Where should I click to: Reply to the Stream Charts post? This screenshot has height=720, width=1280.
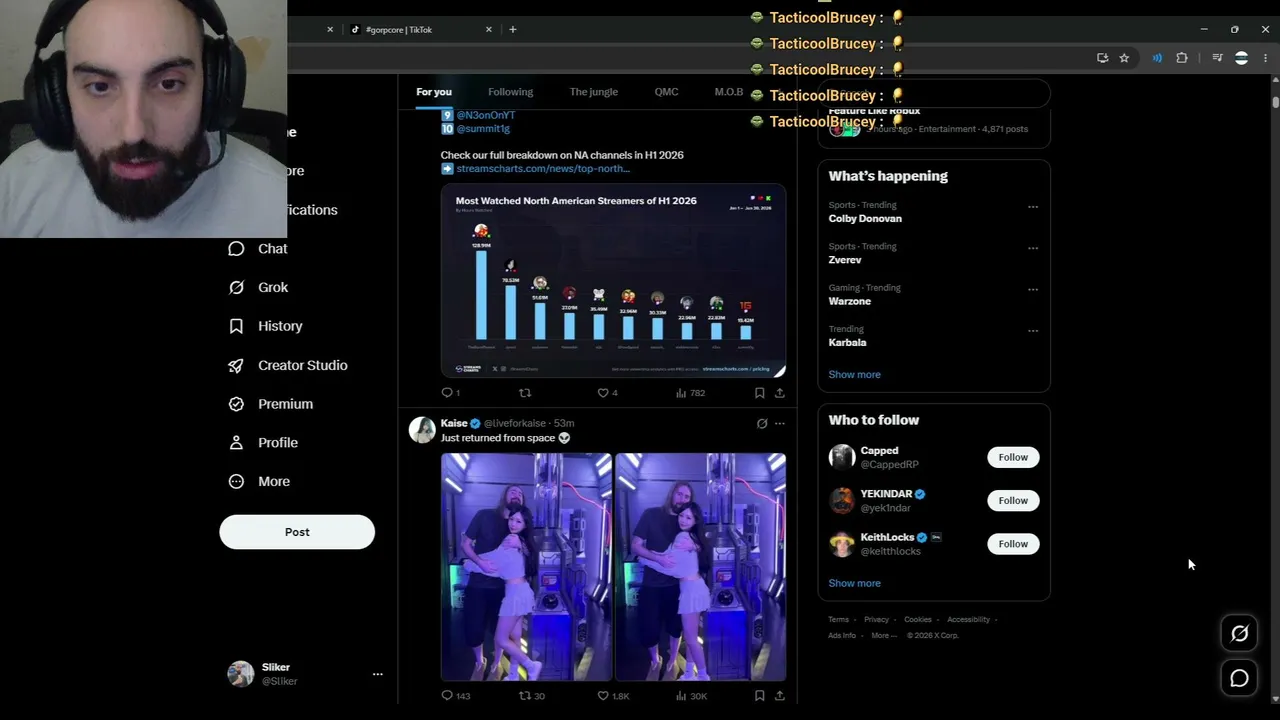447,393
